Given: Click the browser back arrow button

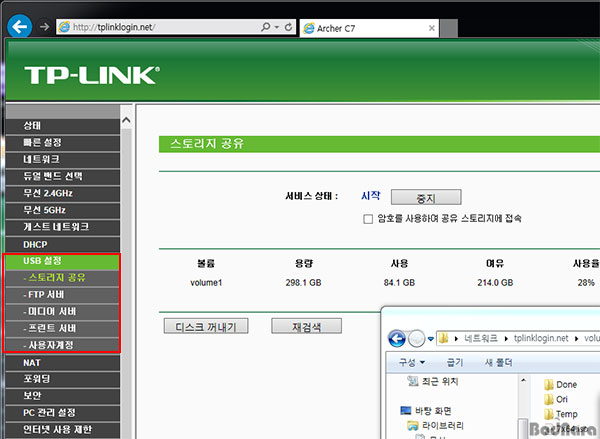Looking at the screenshot, I should click(20, 26).
